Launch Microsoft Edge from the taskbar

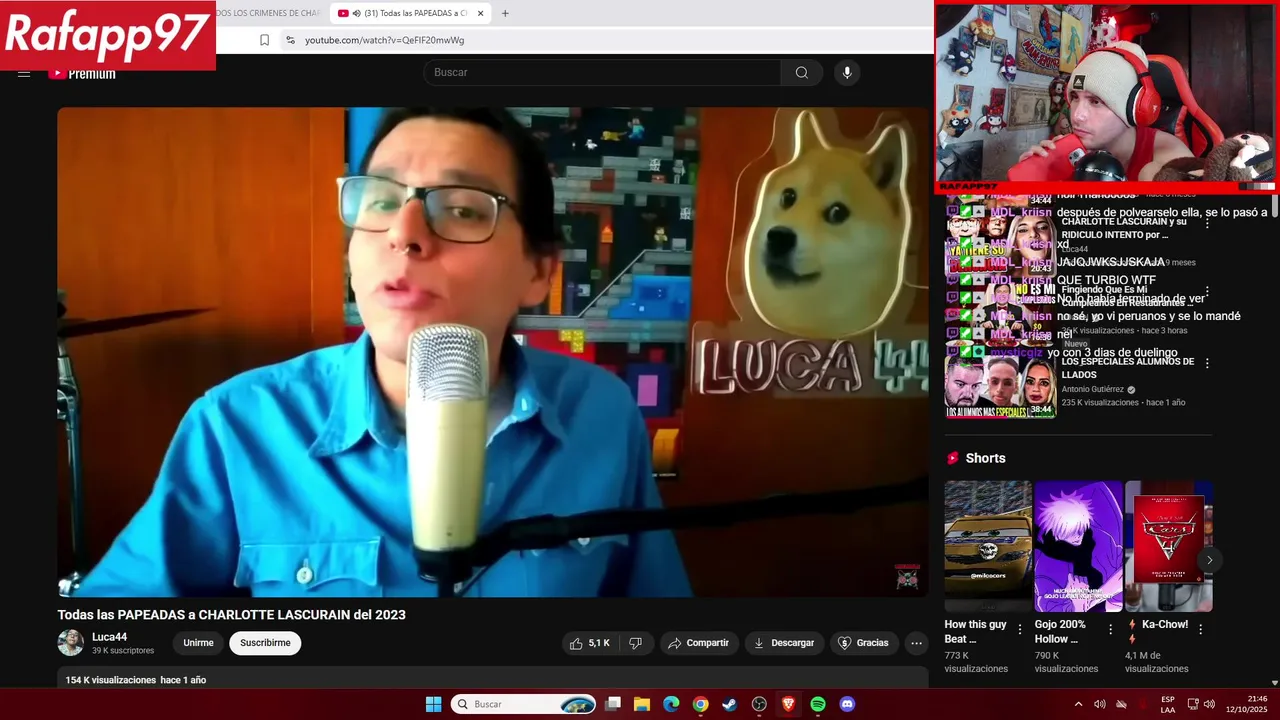[671, 704]
